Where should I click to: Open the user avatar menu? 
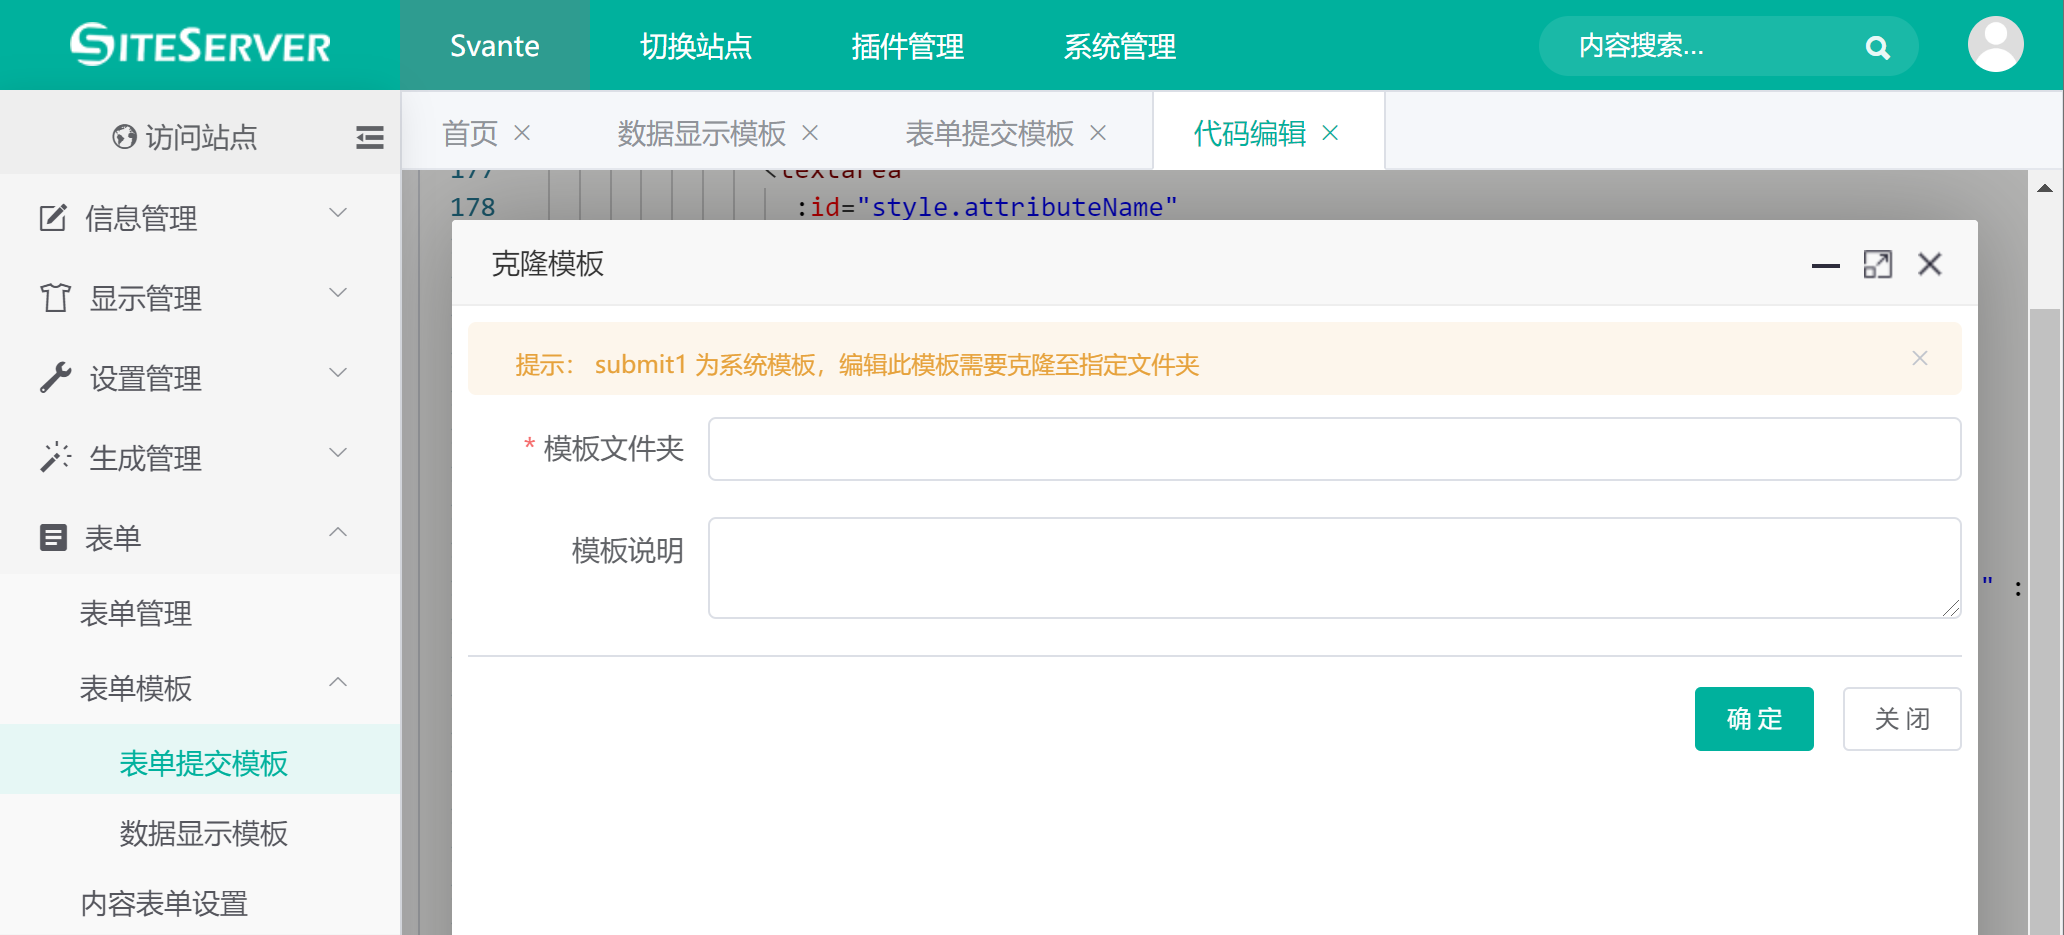click(x=1995, y=45)
